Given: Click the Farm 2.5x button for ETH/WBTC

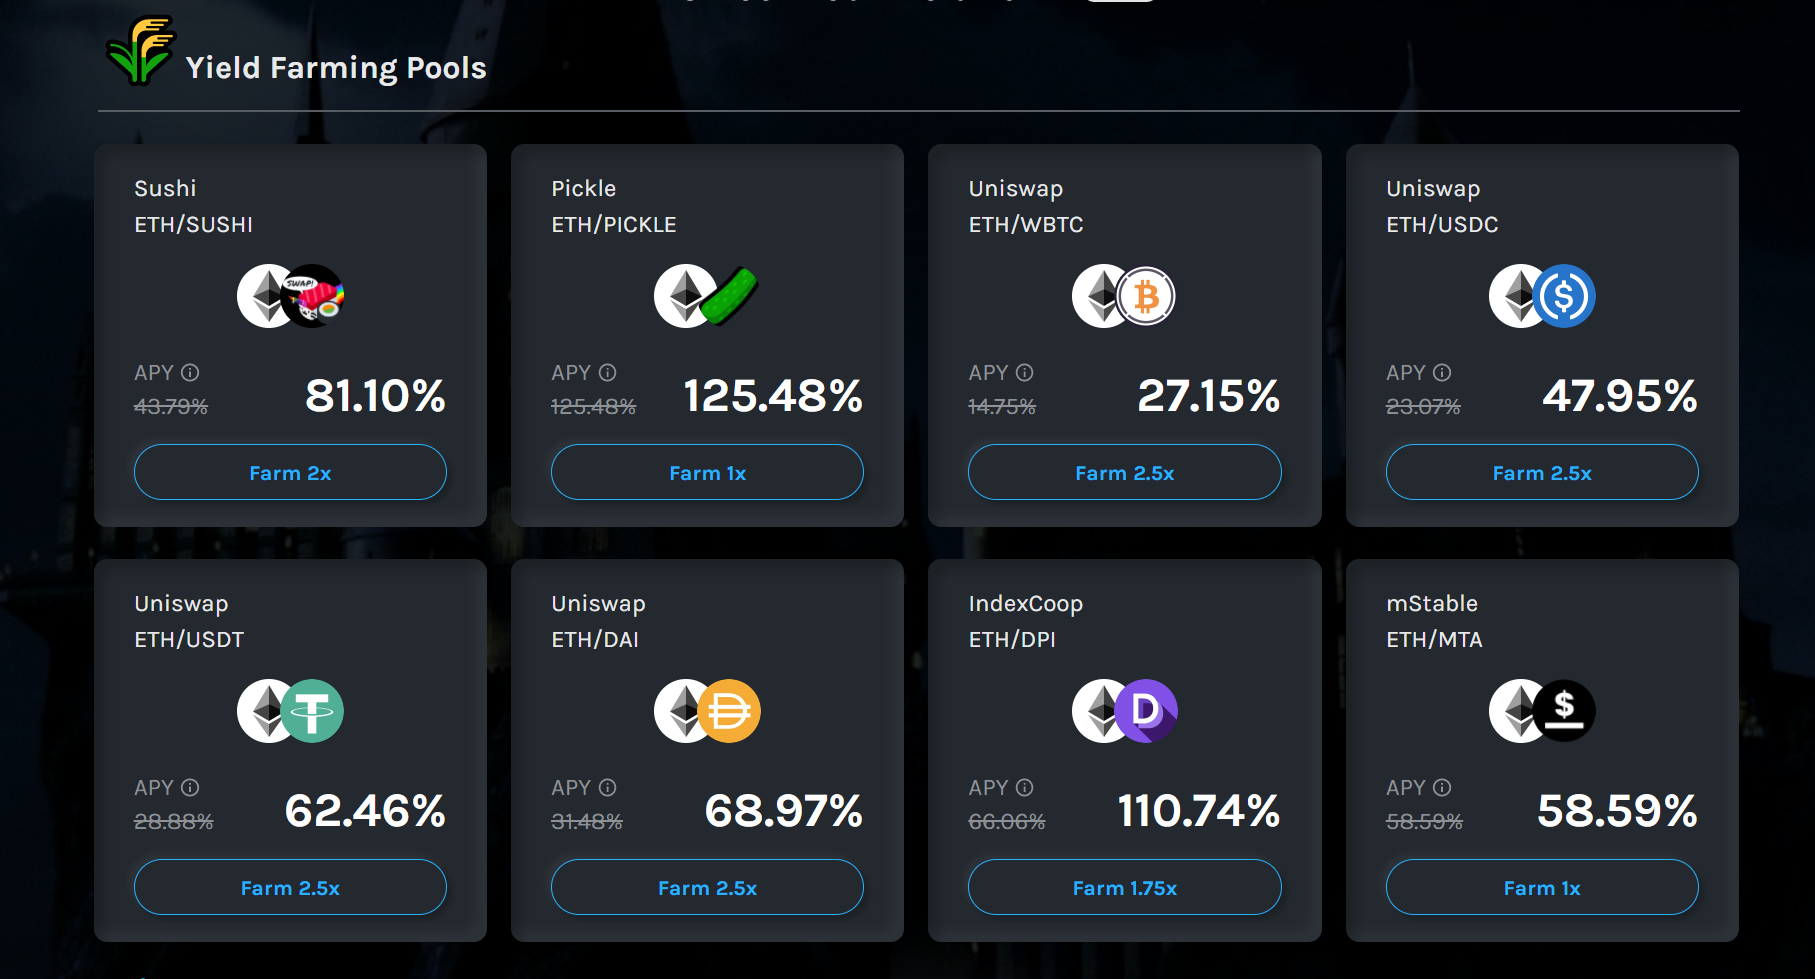Looking at the screenshot, I should click(x=1125, y=472).
